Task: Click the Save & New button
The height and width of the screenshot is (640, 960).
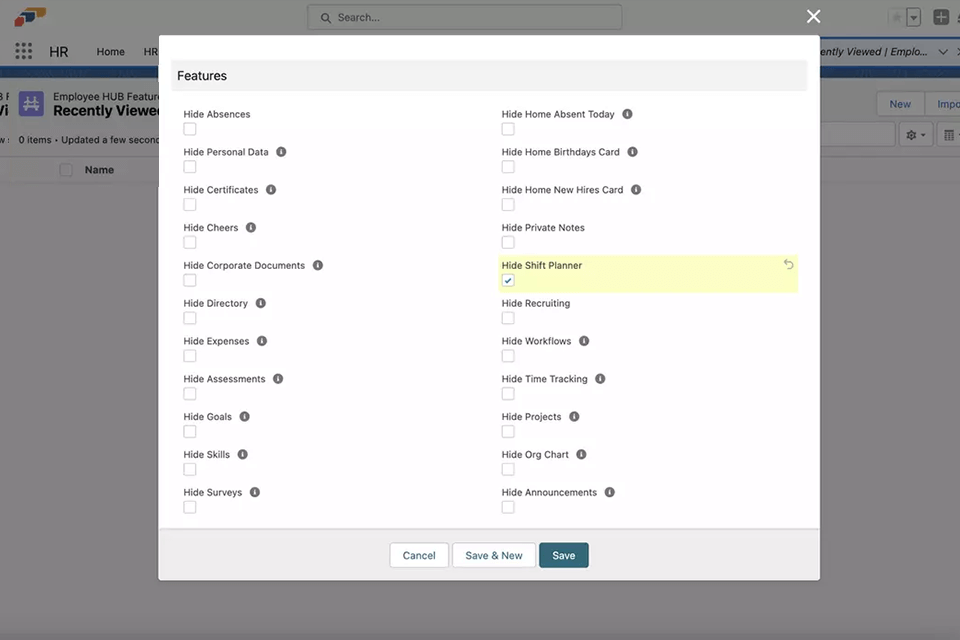Action: pos(493,555)
